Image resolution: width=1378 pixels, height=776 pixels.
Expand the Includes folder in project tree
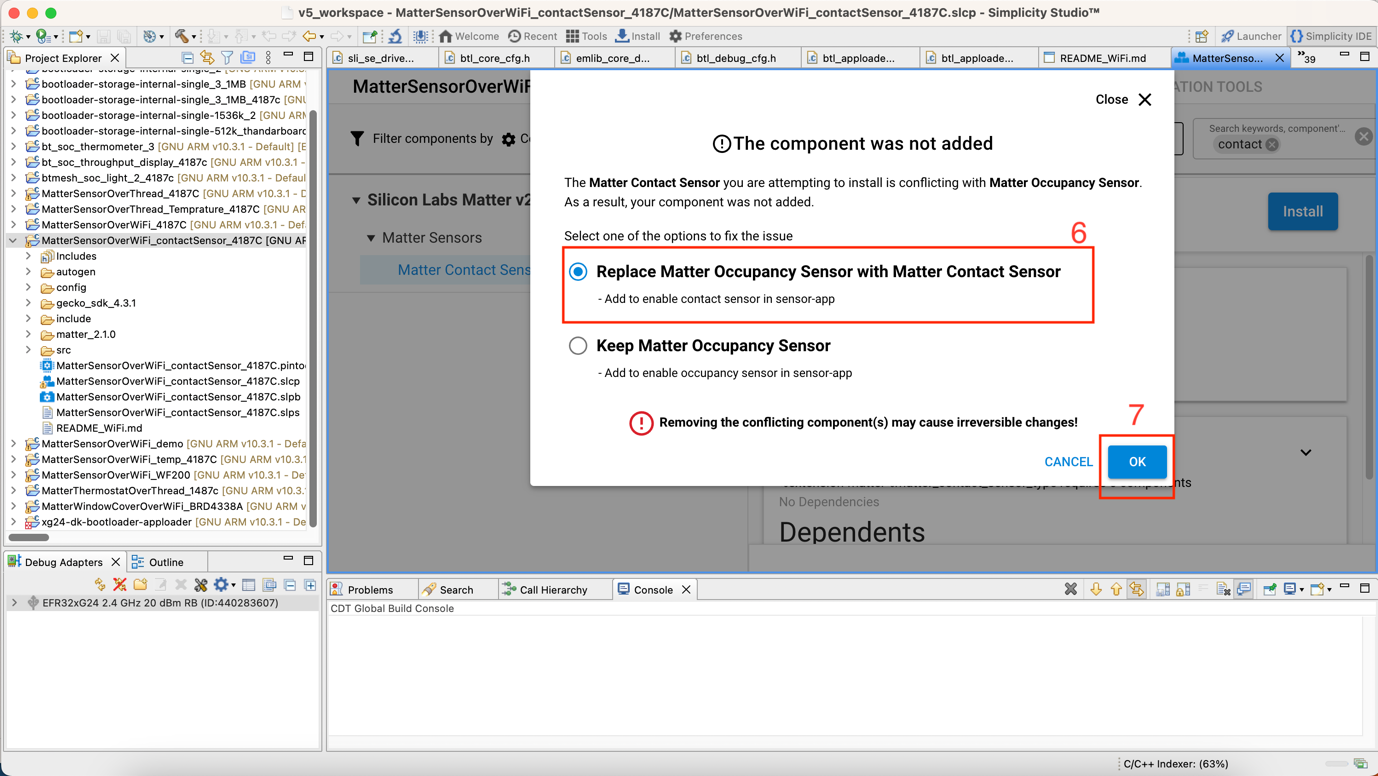click(29, 257)
